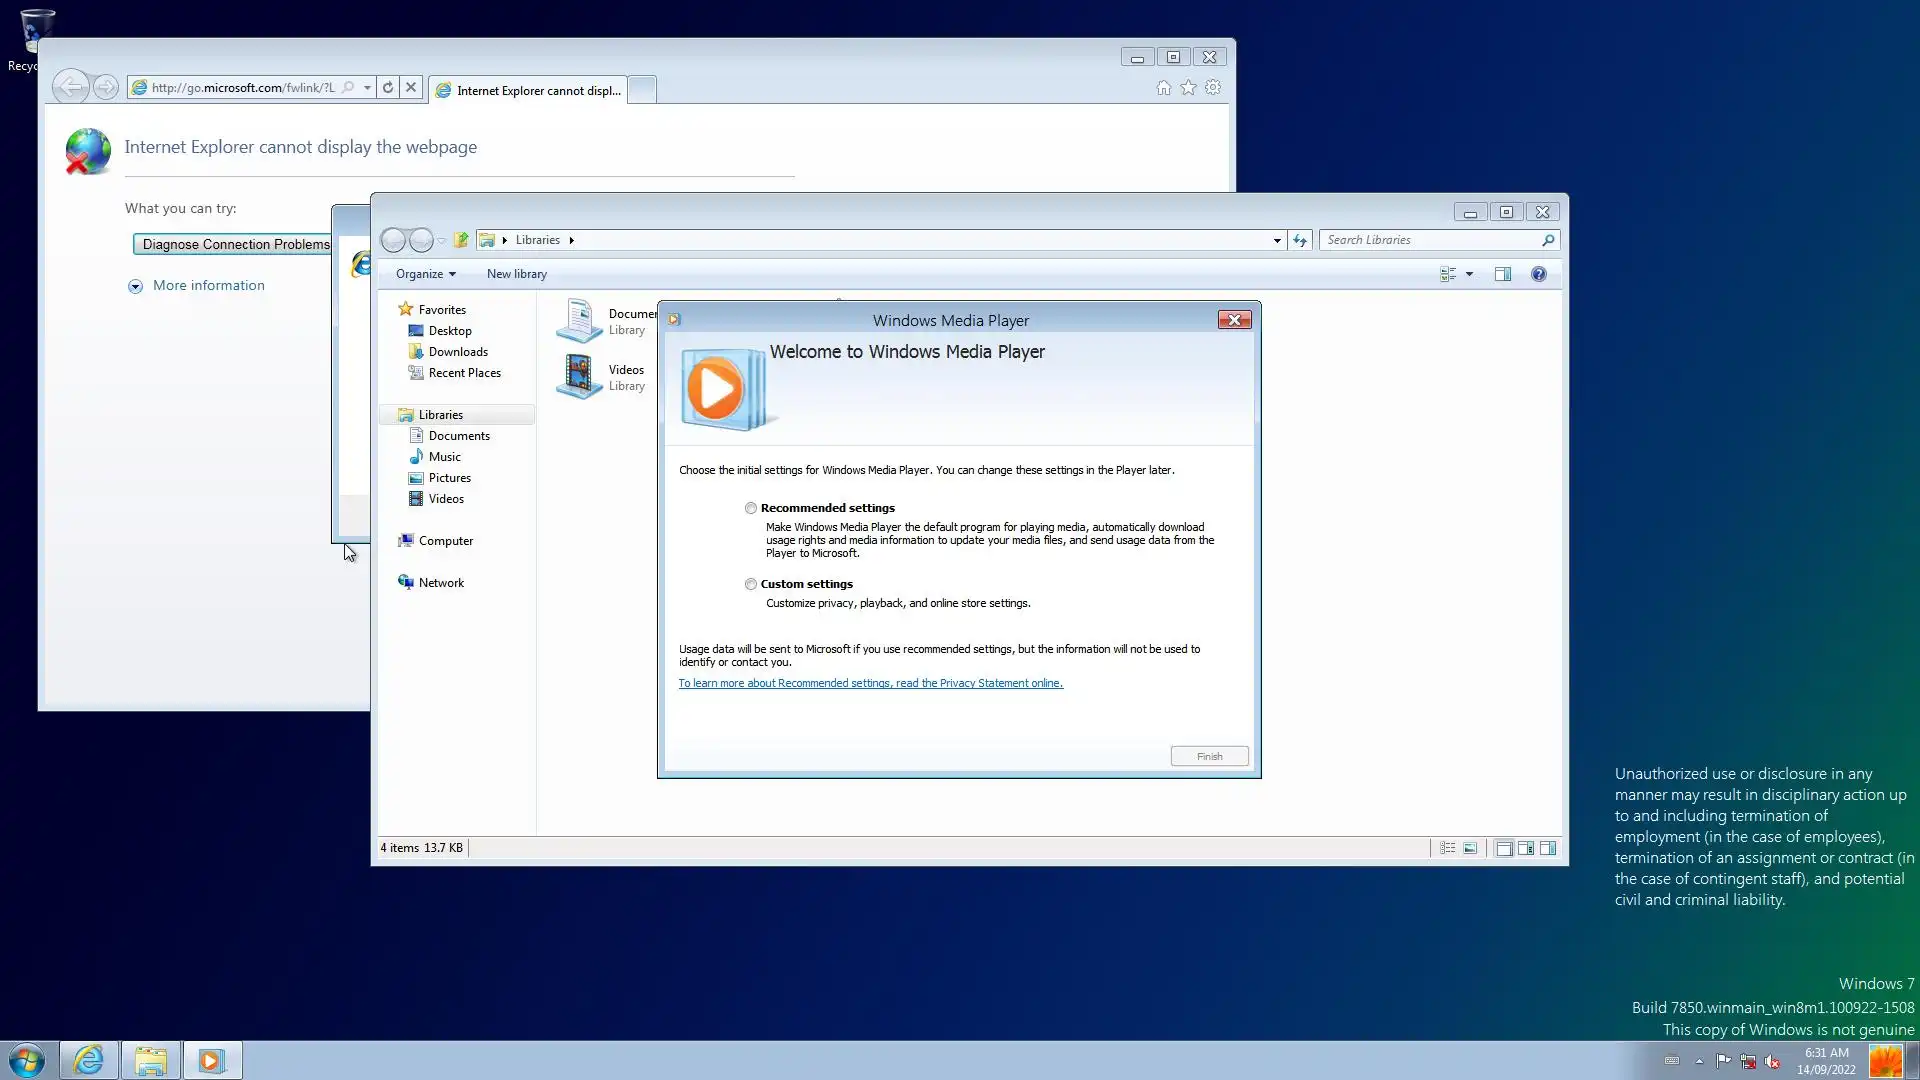Open the view options dropdown arrow in Explorer
1920x1080 pixels.
pos(1469,274)
